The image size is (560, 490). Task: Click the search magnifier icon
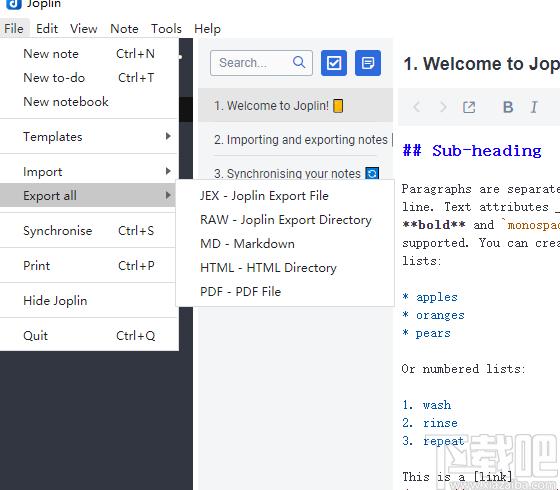[299, 62]
